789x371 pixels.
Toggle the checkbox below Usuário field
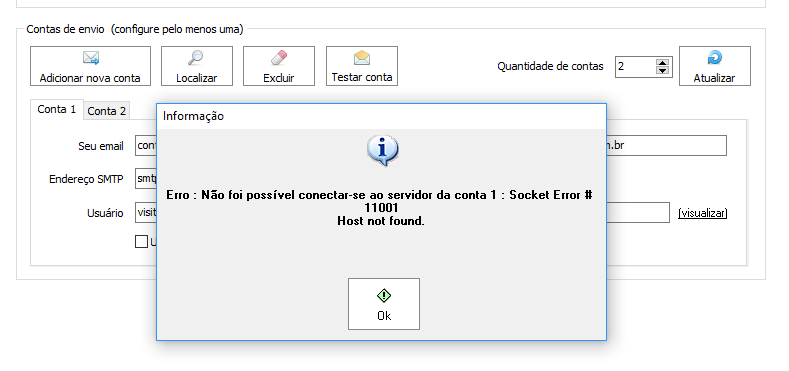pos(141,242)
